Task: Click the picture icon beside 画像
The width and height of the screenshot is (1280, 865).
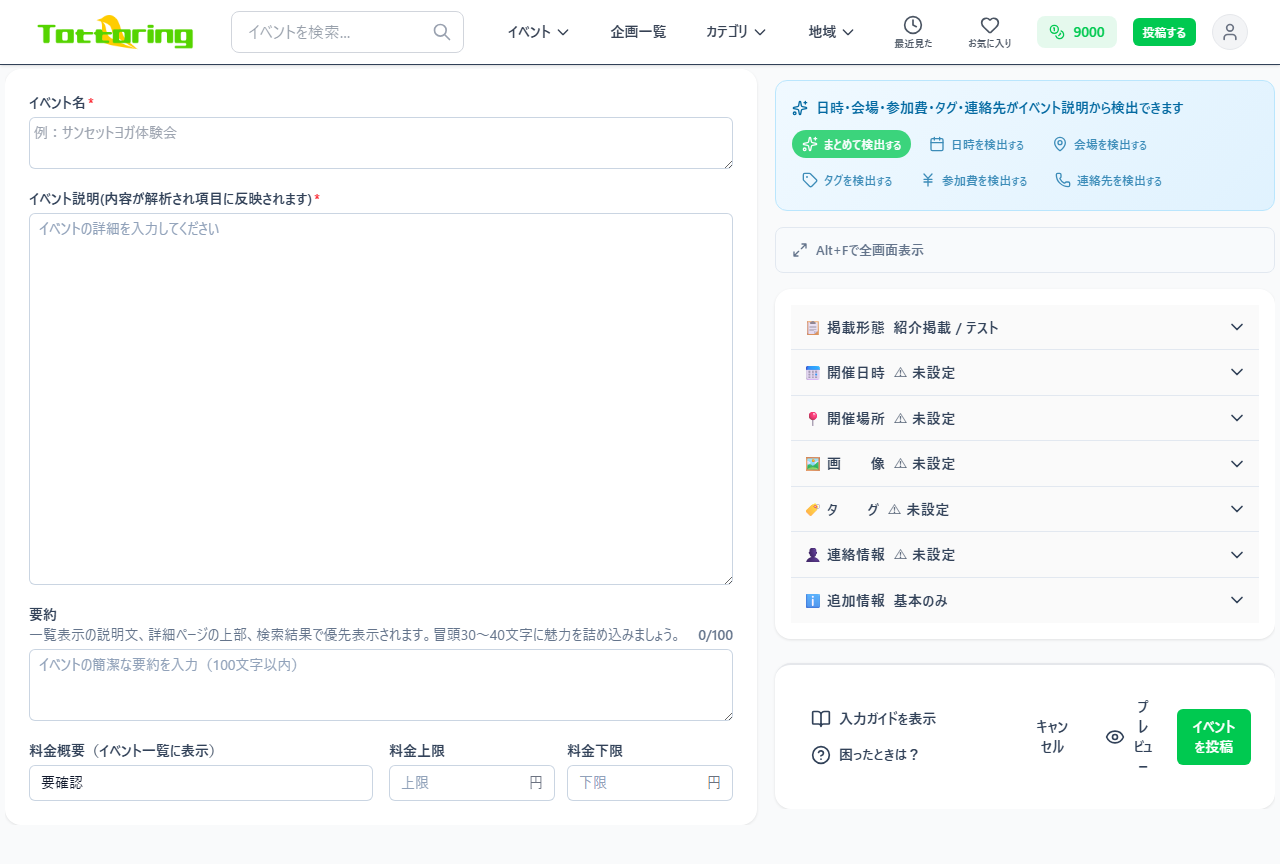Action: (812, 464)
